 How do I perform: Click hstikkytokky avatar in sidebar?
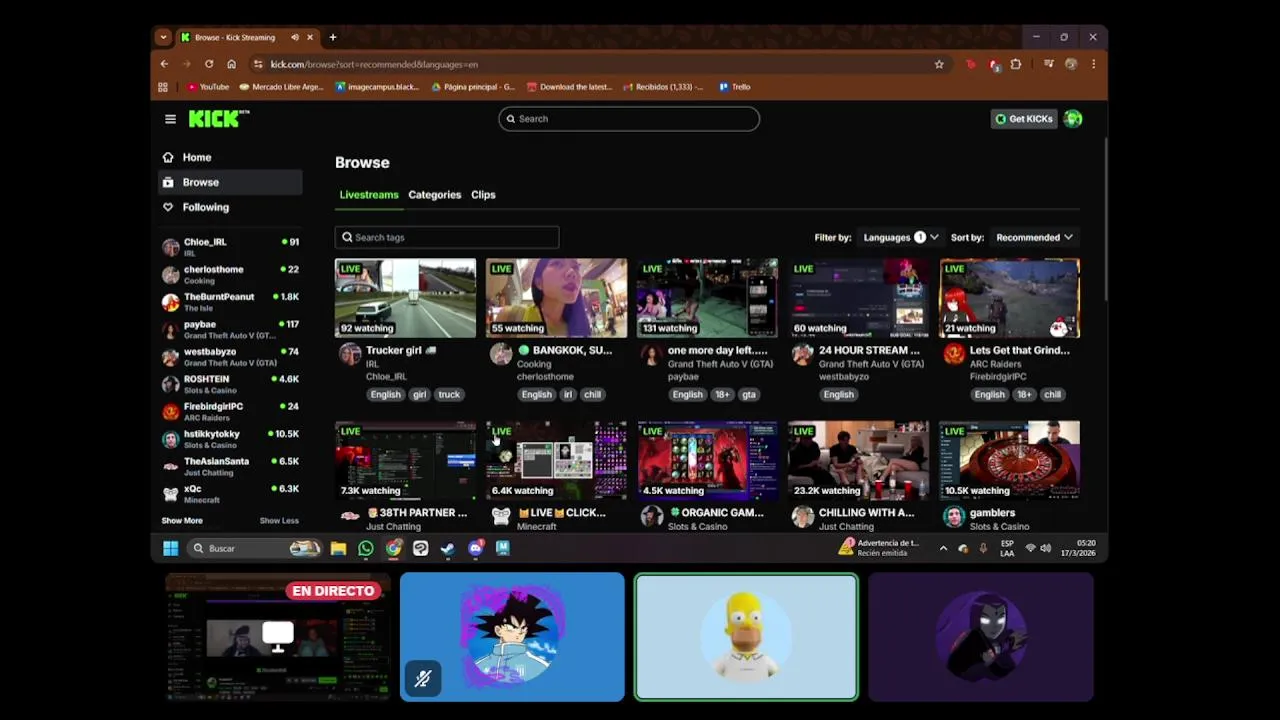pyautogui.click(x=171, y=439)
